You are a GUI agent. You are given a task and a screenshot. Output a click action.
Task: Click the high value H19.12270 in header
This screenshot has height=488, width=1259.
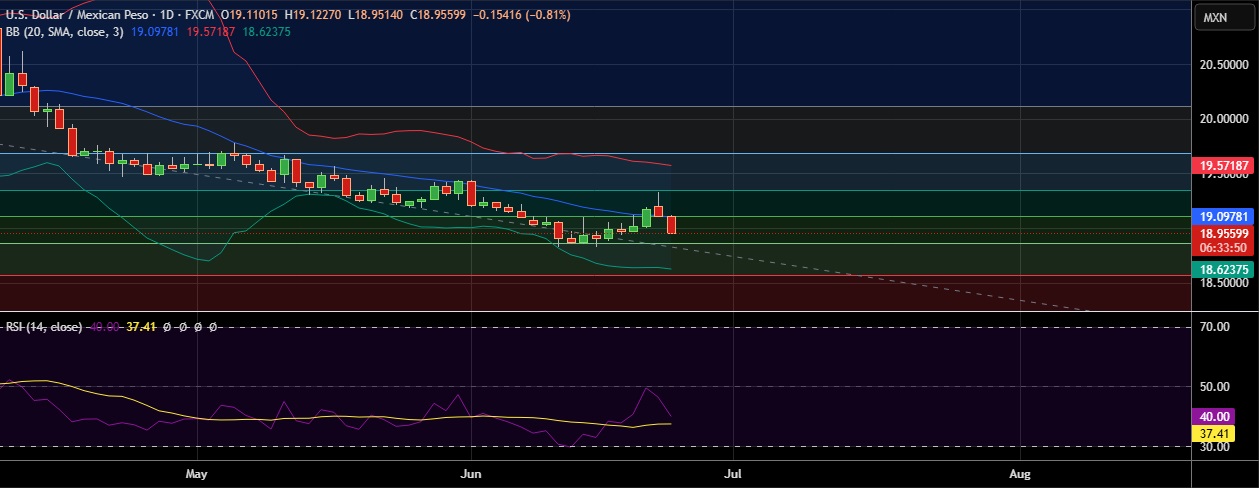coord(315,17)
